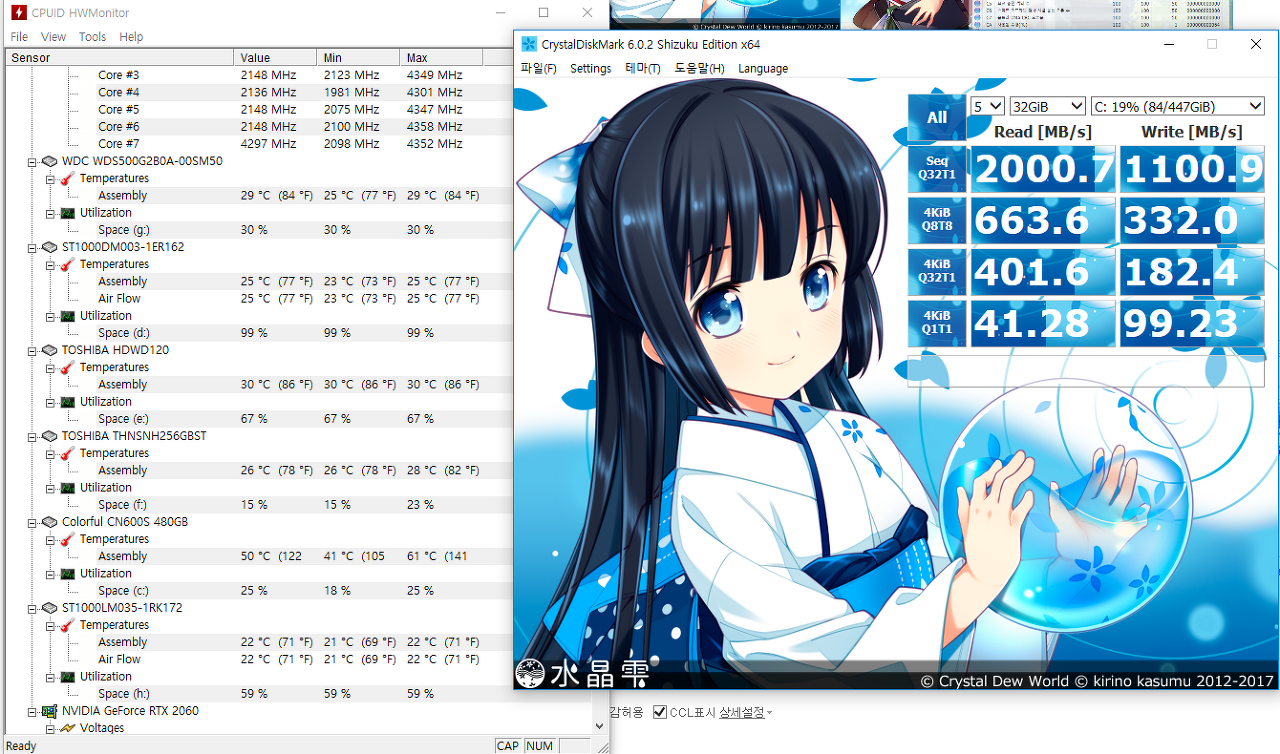Maximize the HWMonitor window
The image size is (1280, 754).
(543, 13)
